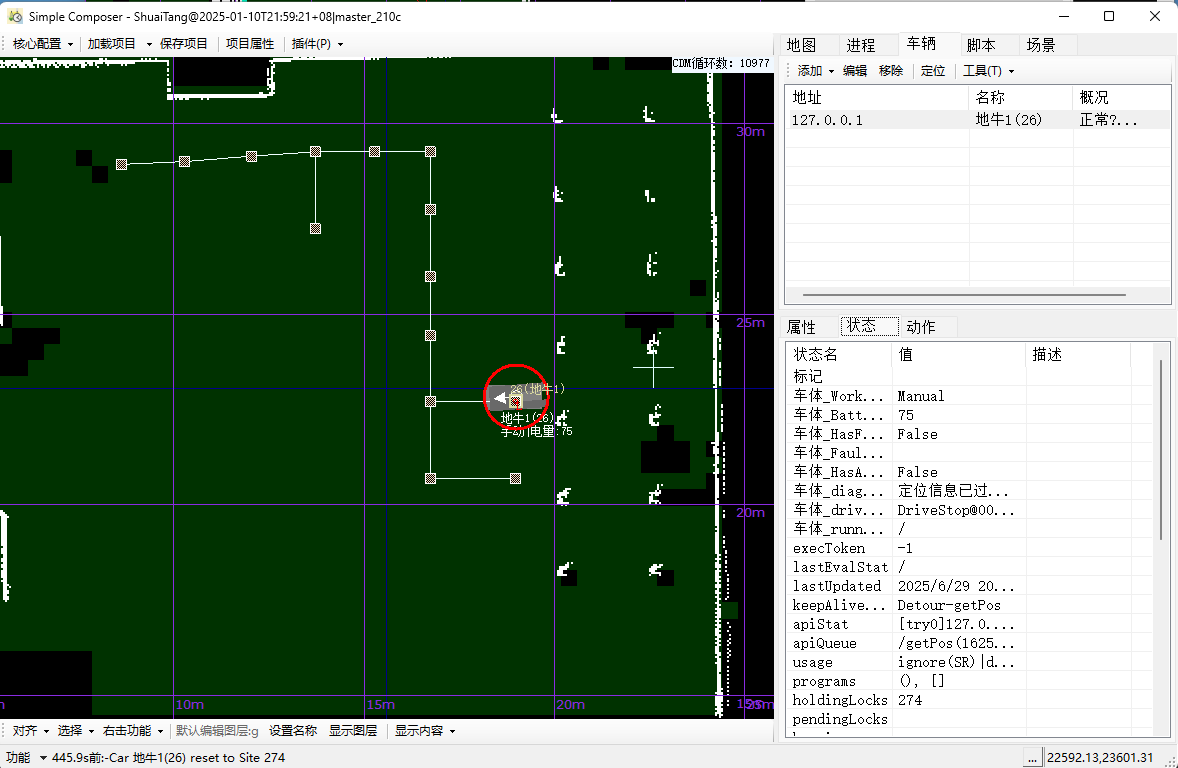Open the 动作 tab
Viewport: 1178px width, 768px height.
[920, 327]
